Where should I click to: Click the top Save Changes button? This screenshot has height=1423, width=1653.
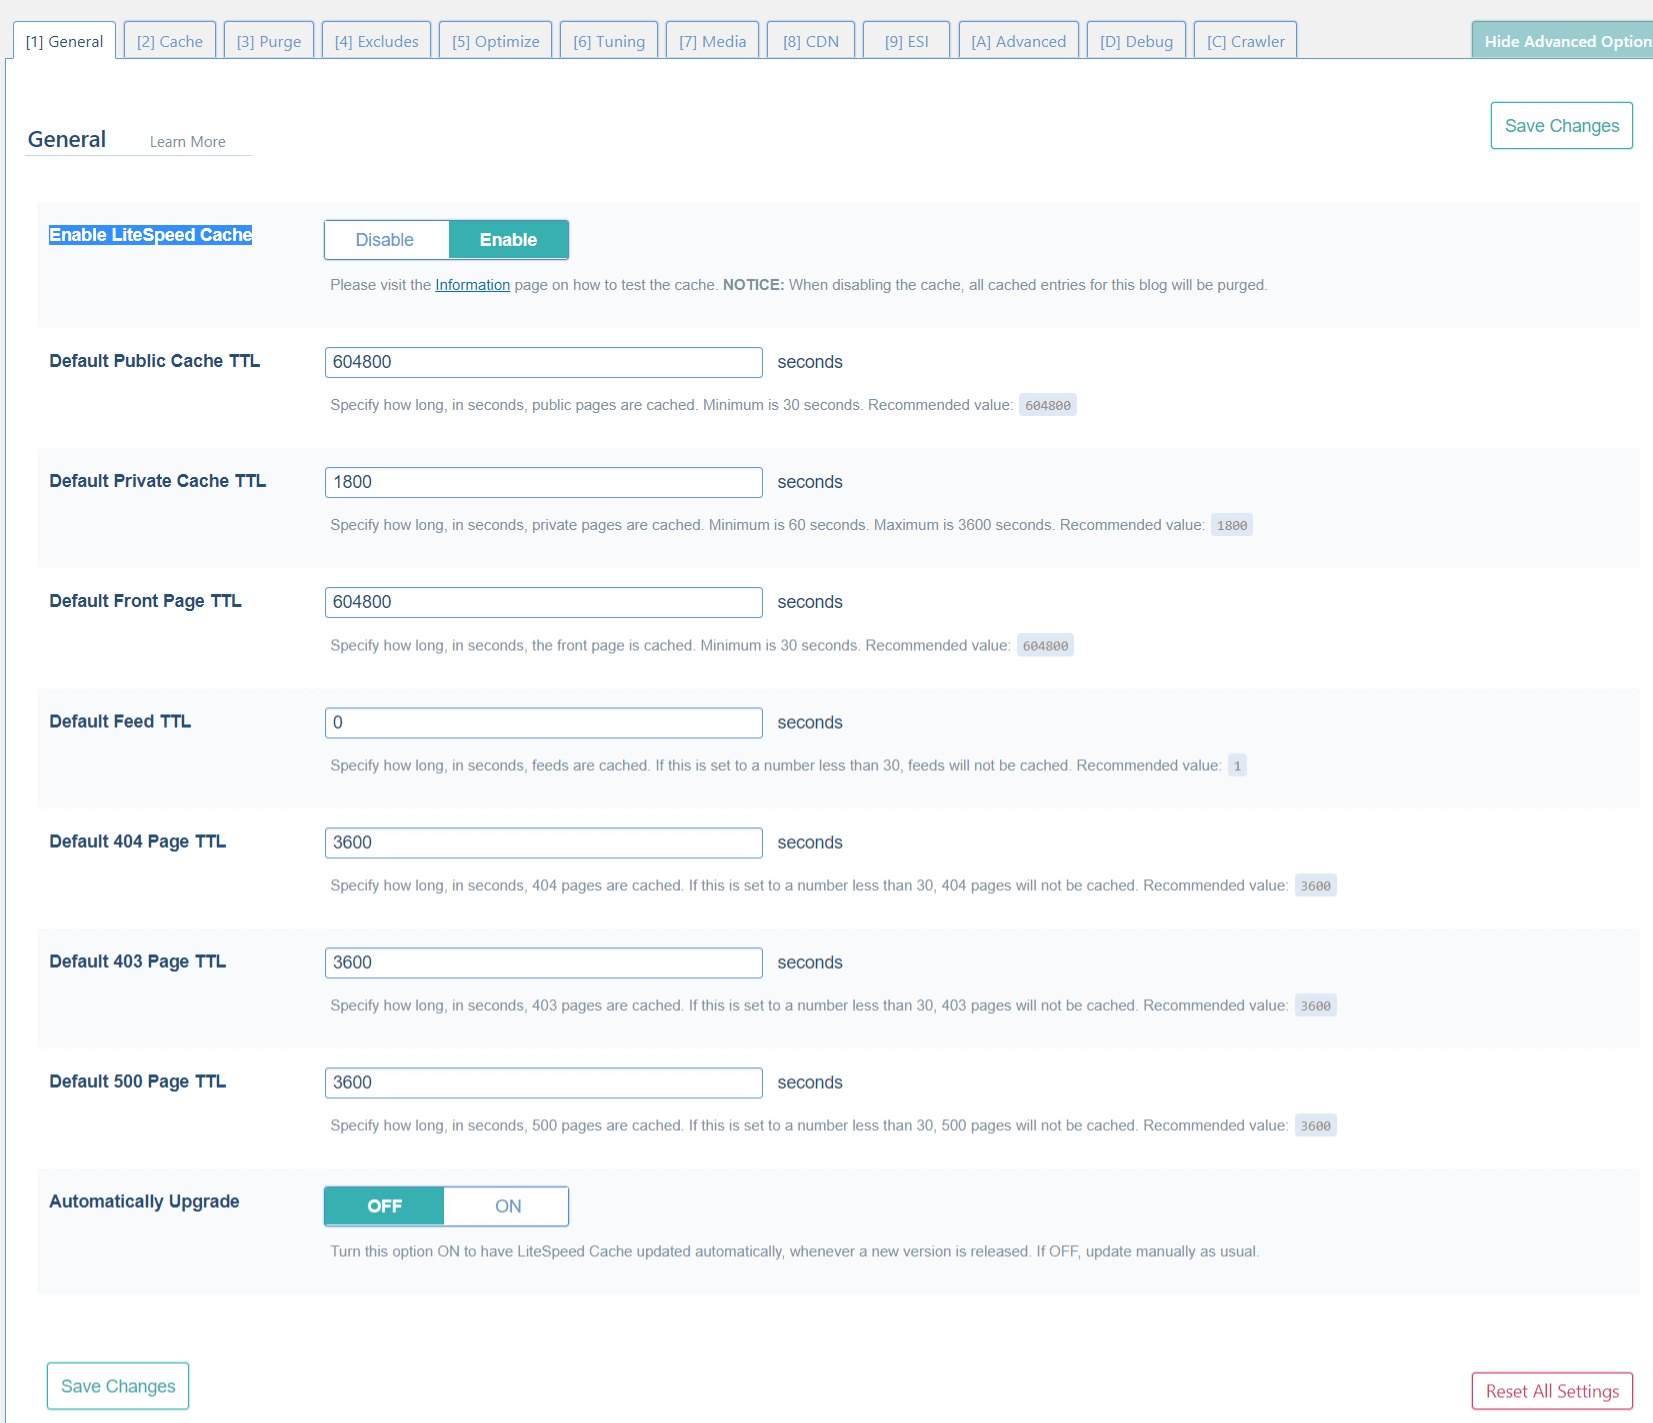pos(1561,126)
